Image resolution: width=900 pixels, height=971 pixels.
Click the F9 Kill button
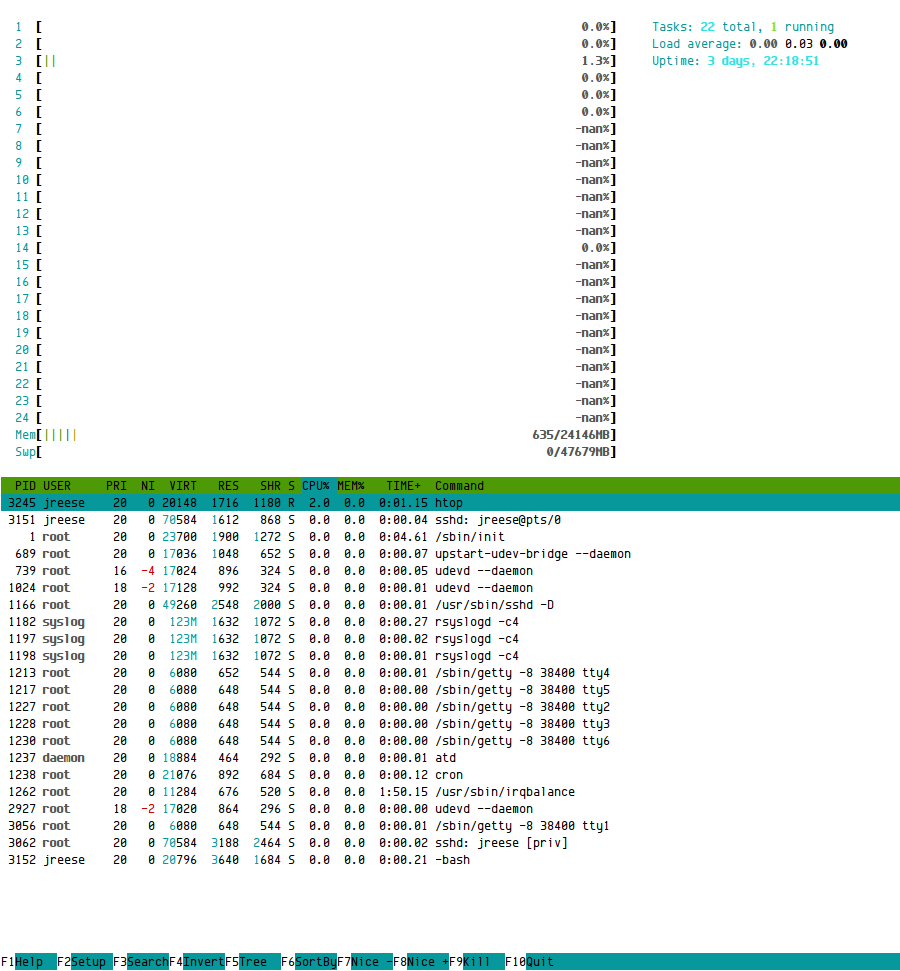click(x=477, y=962)
